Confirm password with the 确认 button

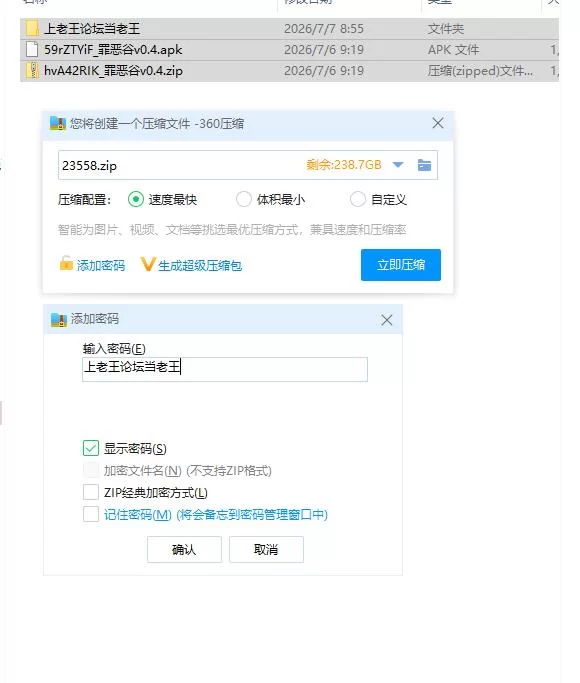tap(184, 550)
